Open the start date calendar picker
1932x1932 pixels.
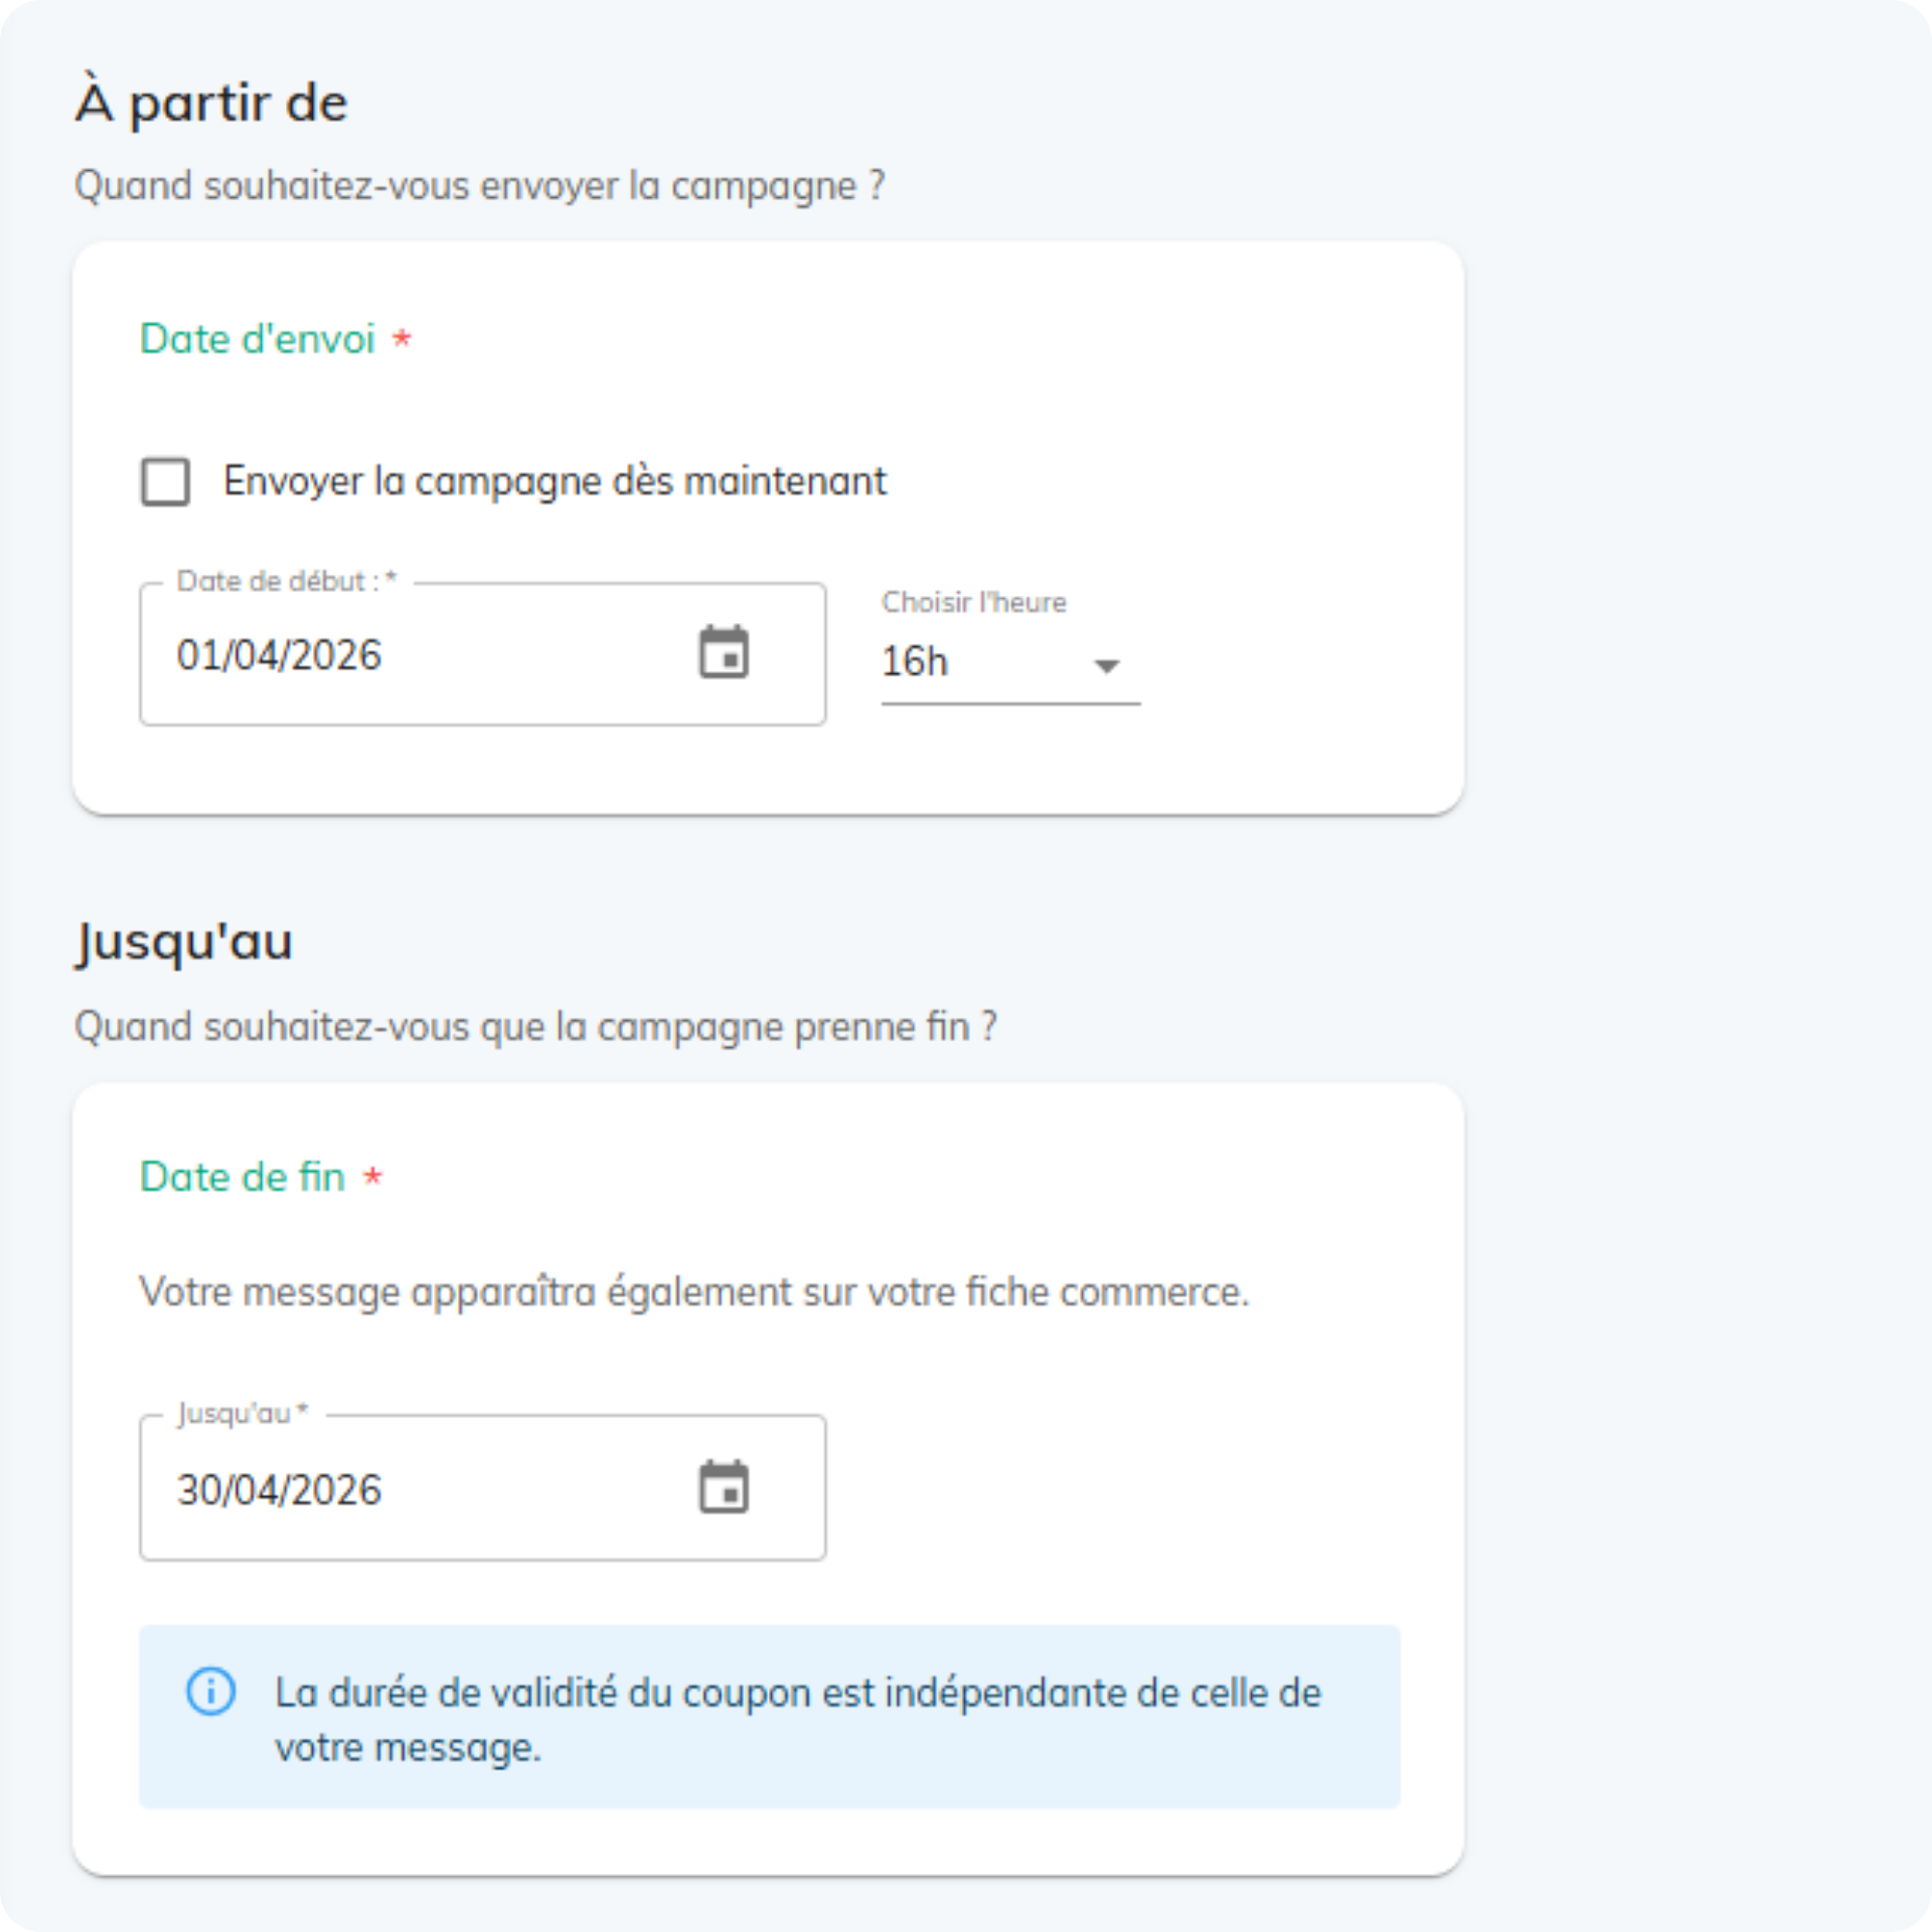(x=723, y=653)
